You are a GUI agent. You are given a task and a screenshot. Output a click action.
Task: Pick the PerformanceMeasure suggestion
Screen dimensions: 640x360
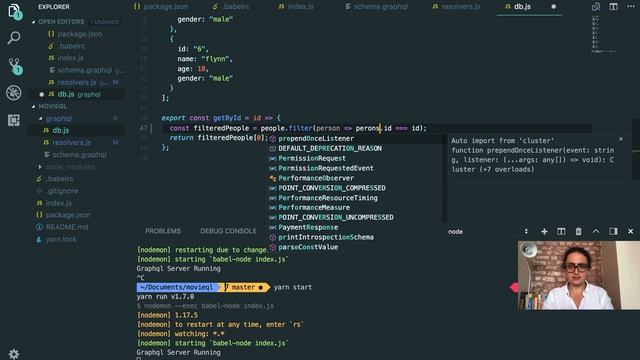[357, 208]
